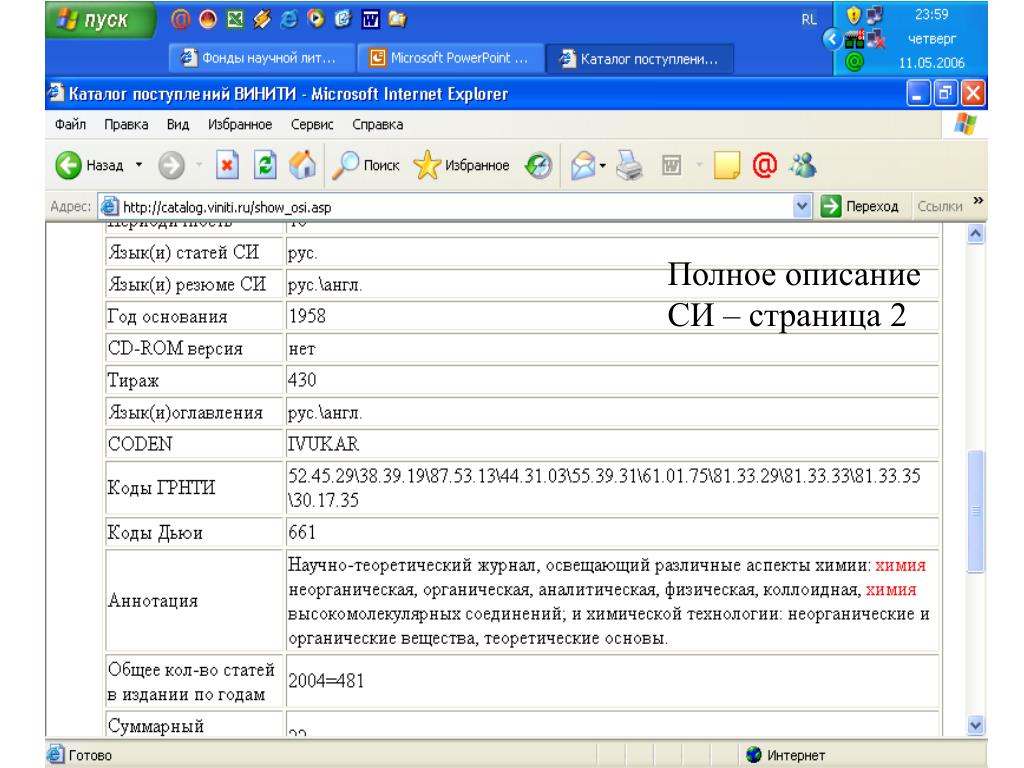Click the 'Коды Дьюи' value 661

(302, 532)
